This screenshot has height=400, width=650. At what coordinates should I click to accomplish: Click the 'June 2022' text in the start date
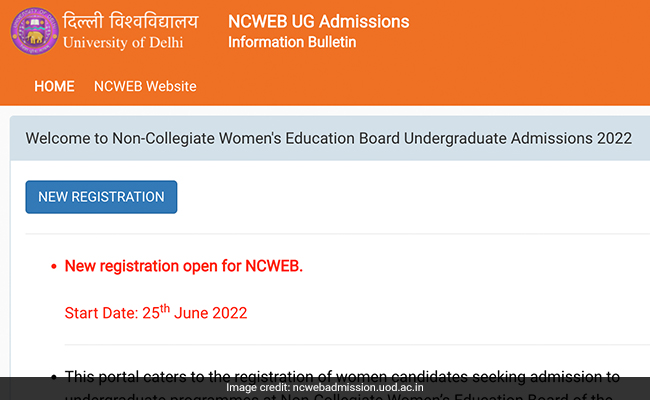point(210,313)
